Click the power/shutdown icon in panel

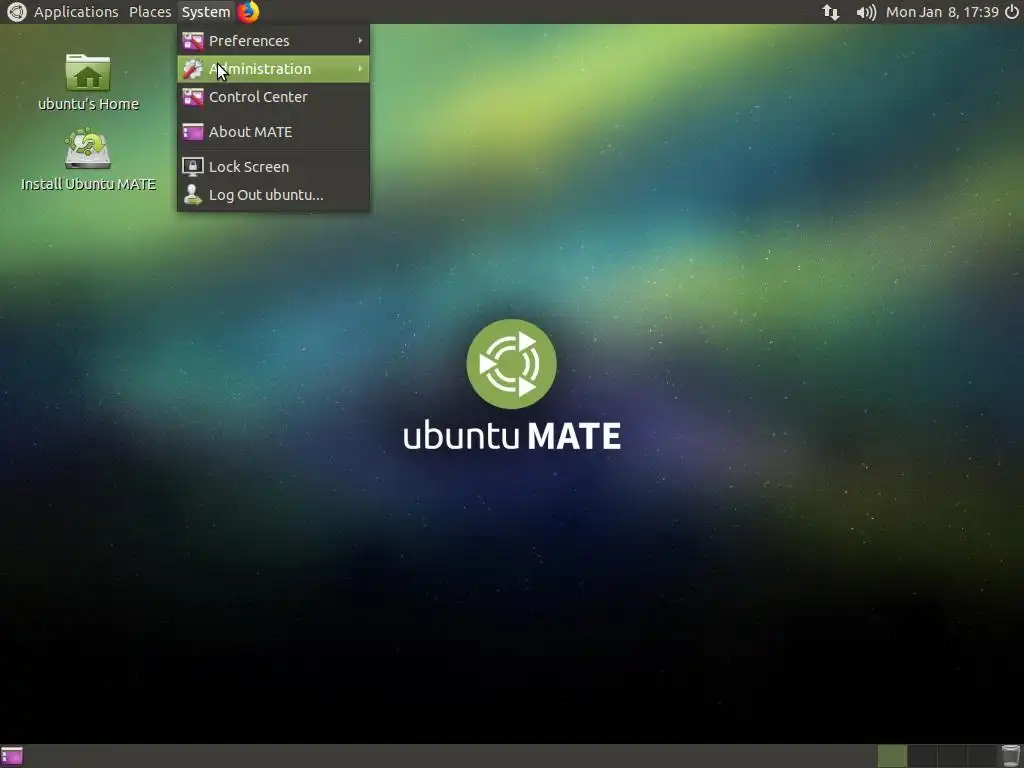coord(1012,12)
